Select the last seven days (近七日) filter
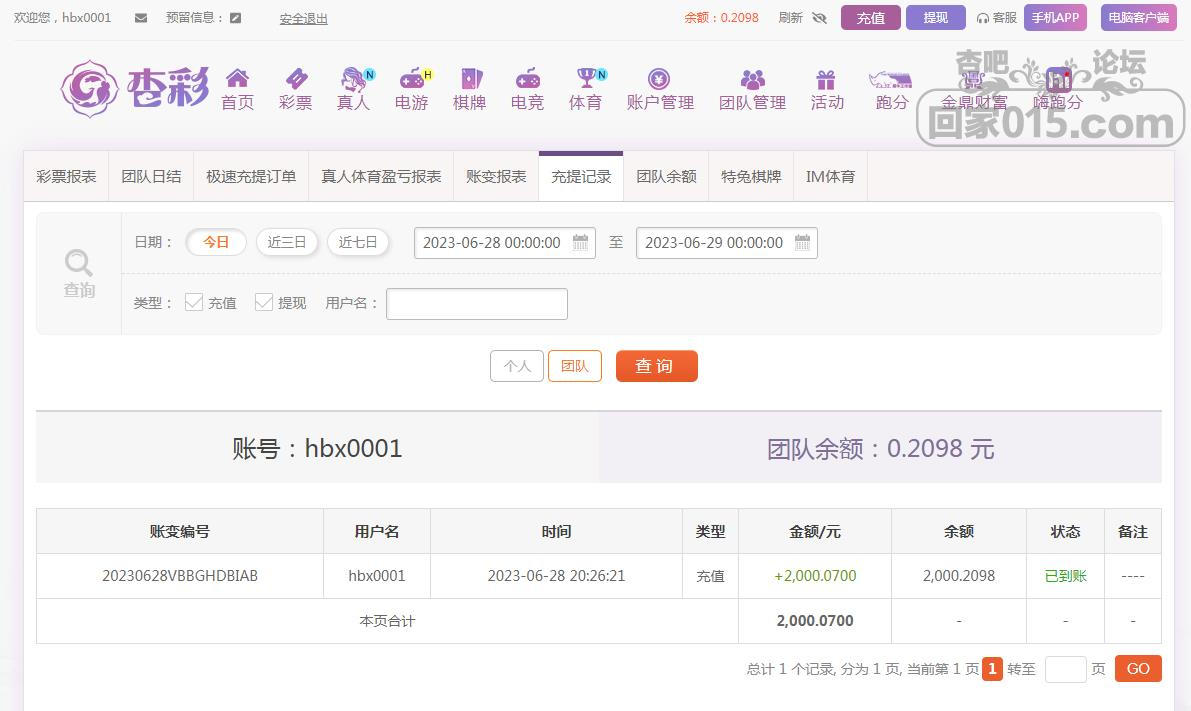 (x=358, y=242)
